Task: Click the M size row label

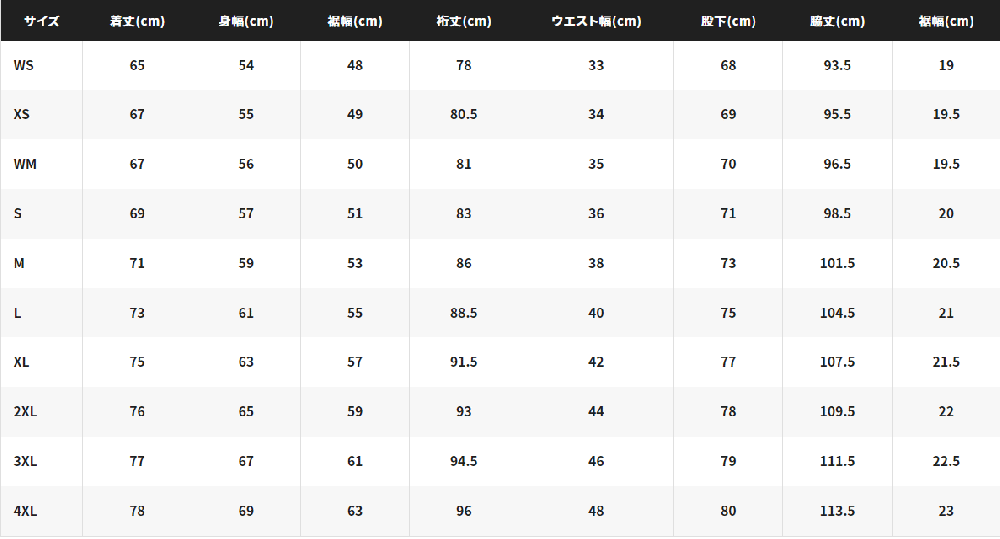Action: pos(19,263)
